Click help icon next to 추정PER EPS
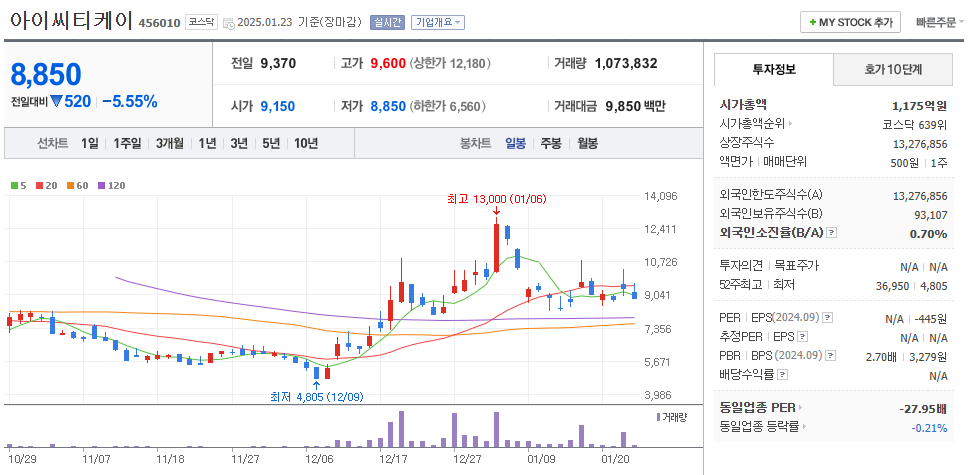 pos(803,337)
